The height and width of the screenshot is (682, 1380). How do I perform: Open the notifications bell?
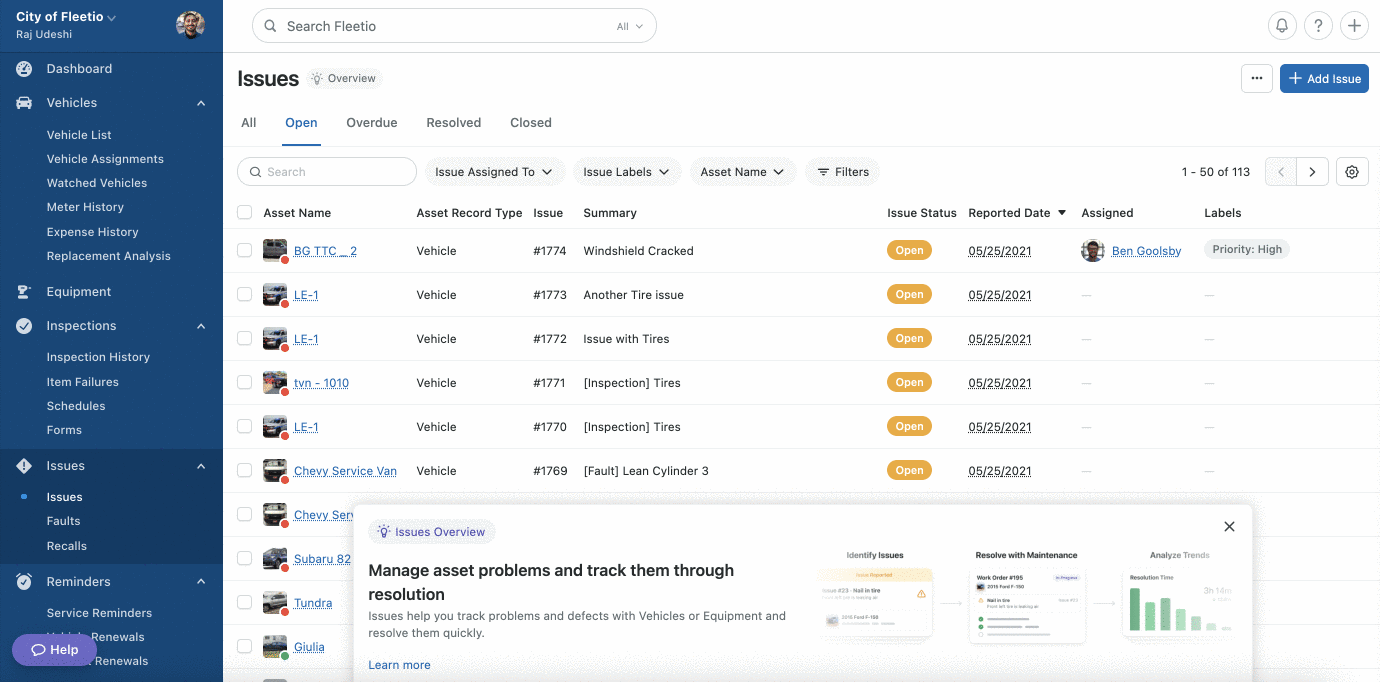(1282, 26)
